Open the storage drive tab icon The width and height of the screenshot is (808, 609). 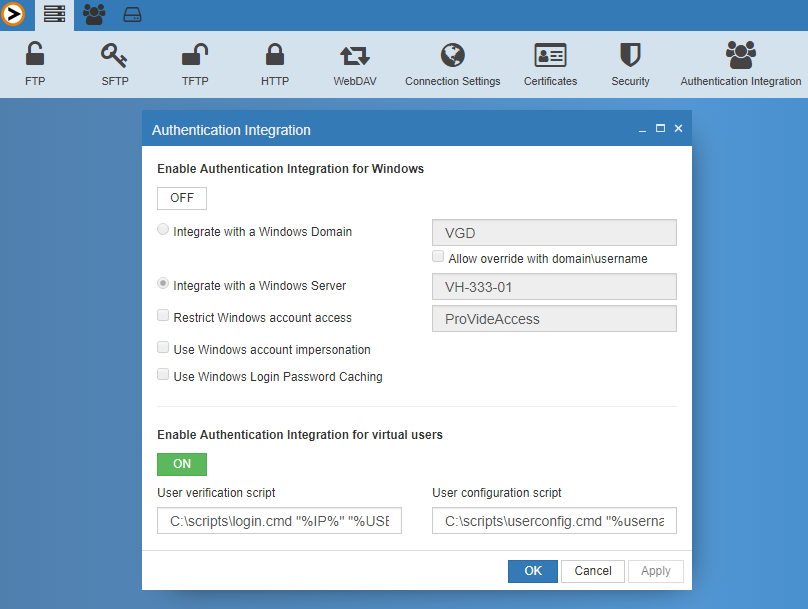pyautogui.click(x=132, y=14)
